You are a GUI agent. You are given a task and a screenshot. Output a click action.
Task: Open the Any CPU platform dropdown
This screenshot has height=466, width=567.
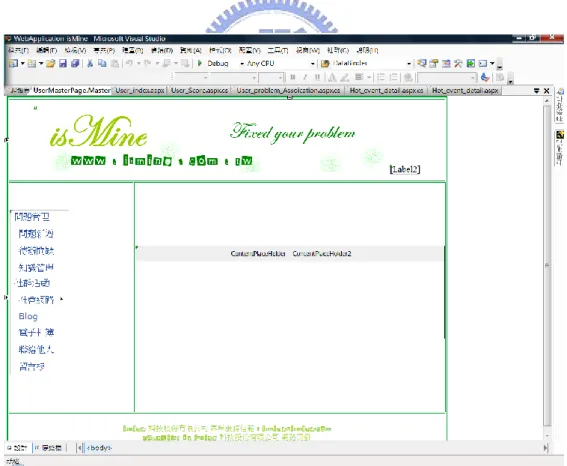pyautogui.click(x=281, y=64)
